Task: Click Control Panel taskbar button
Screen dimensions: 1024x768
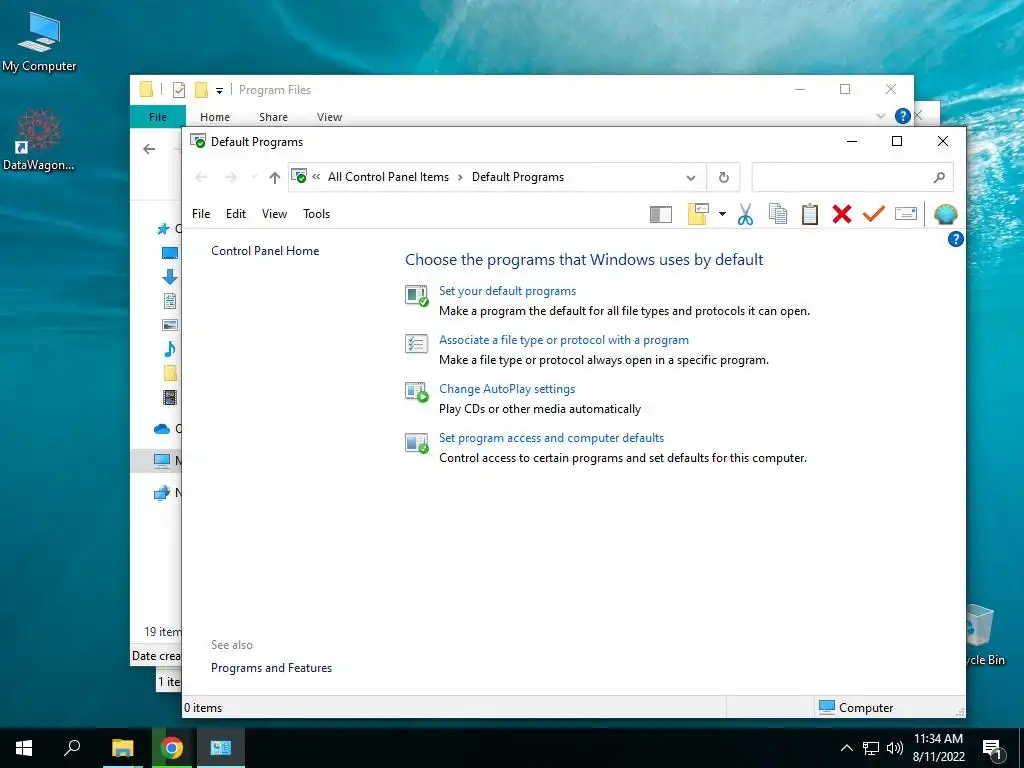Action: [x=221, y=748]
